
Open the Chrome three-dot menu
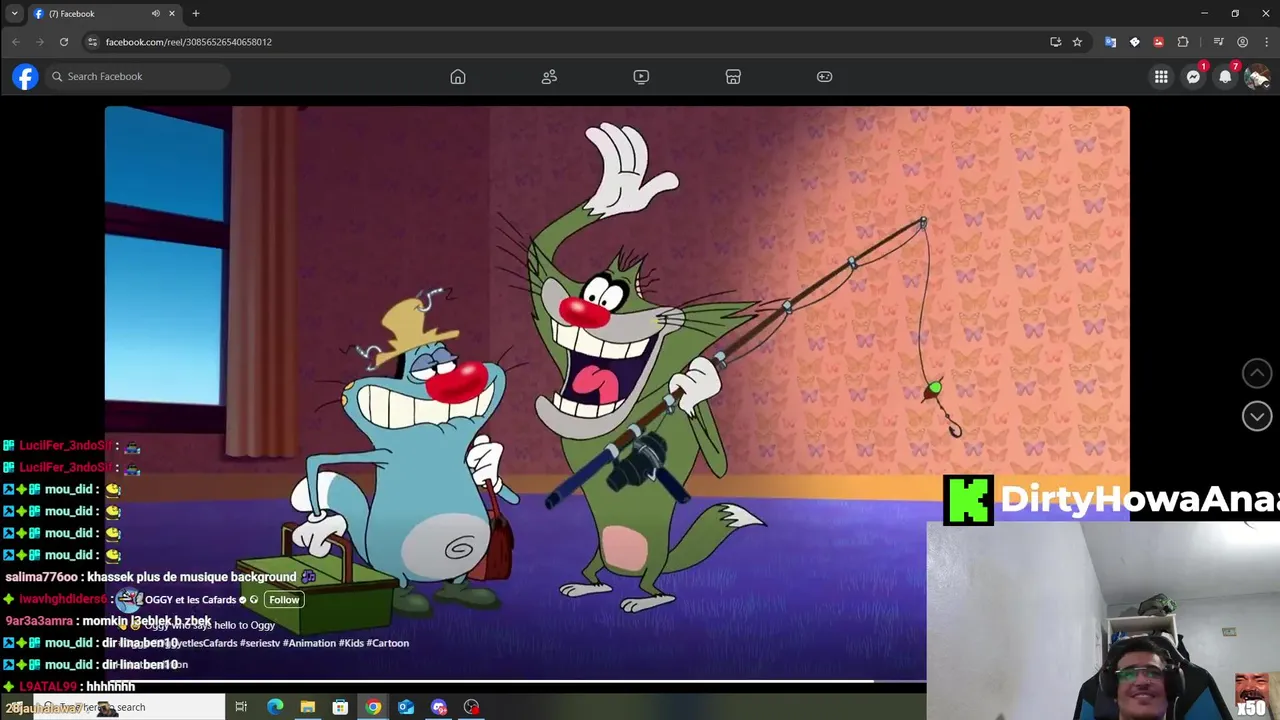[1266, 42]
